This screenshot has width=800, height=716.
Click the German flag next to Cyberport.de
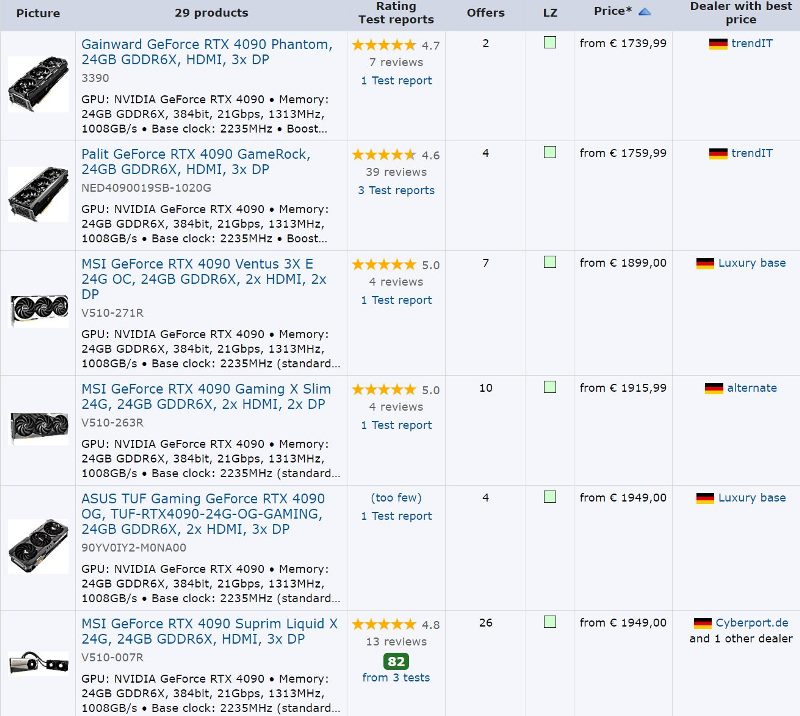coord(702,623)
